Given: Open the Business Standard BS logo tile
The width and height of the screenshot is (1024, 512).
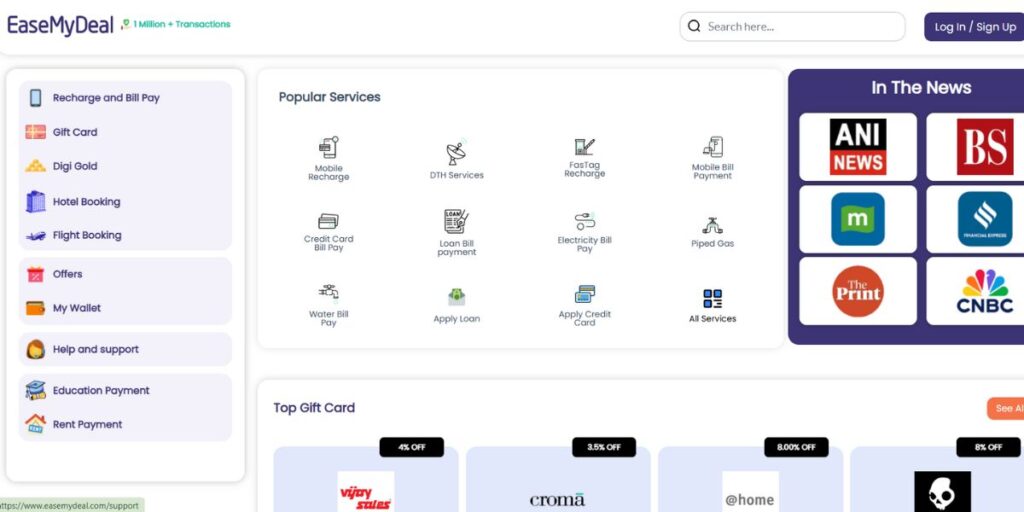Looking at the screenshot, I should tap(975, 146).
